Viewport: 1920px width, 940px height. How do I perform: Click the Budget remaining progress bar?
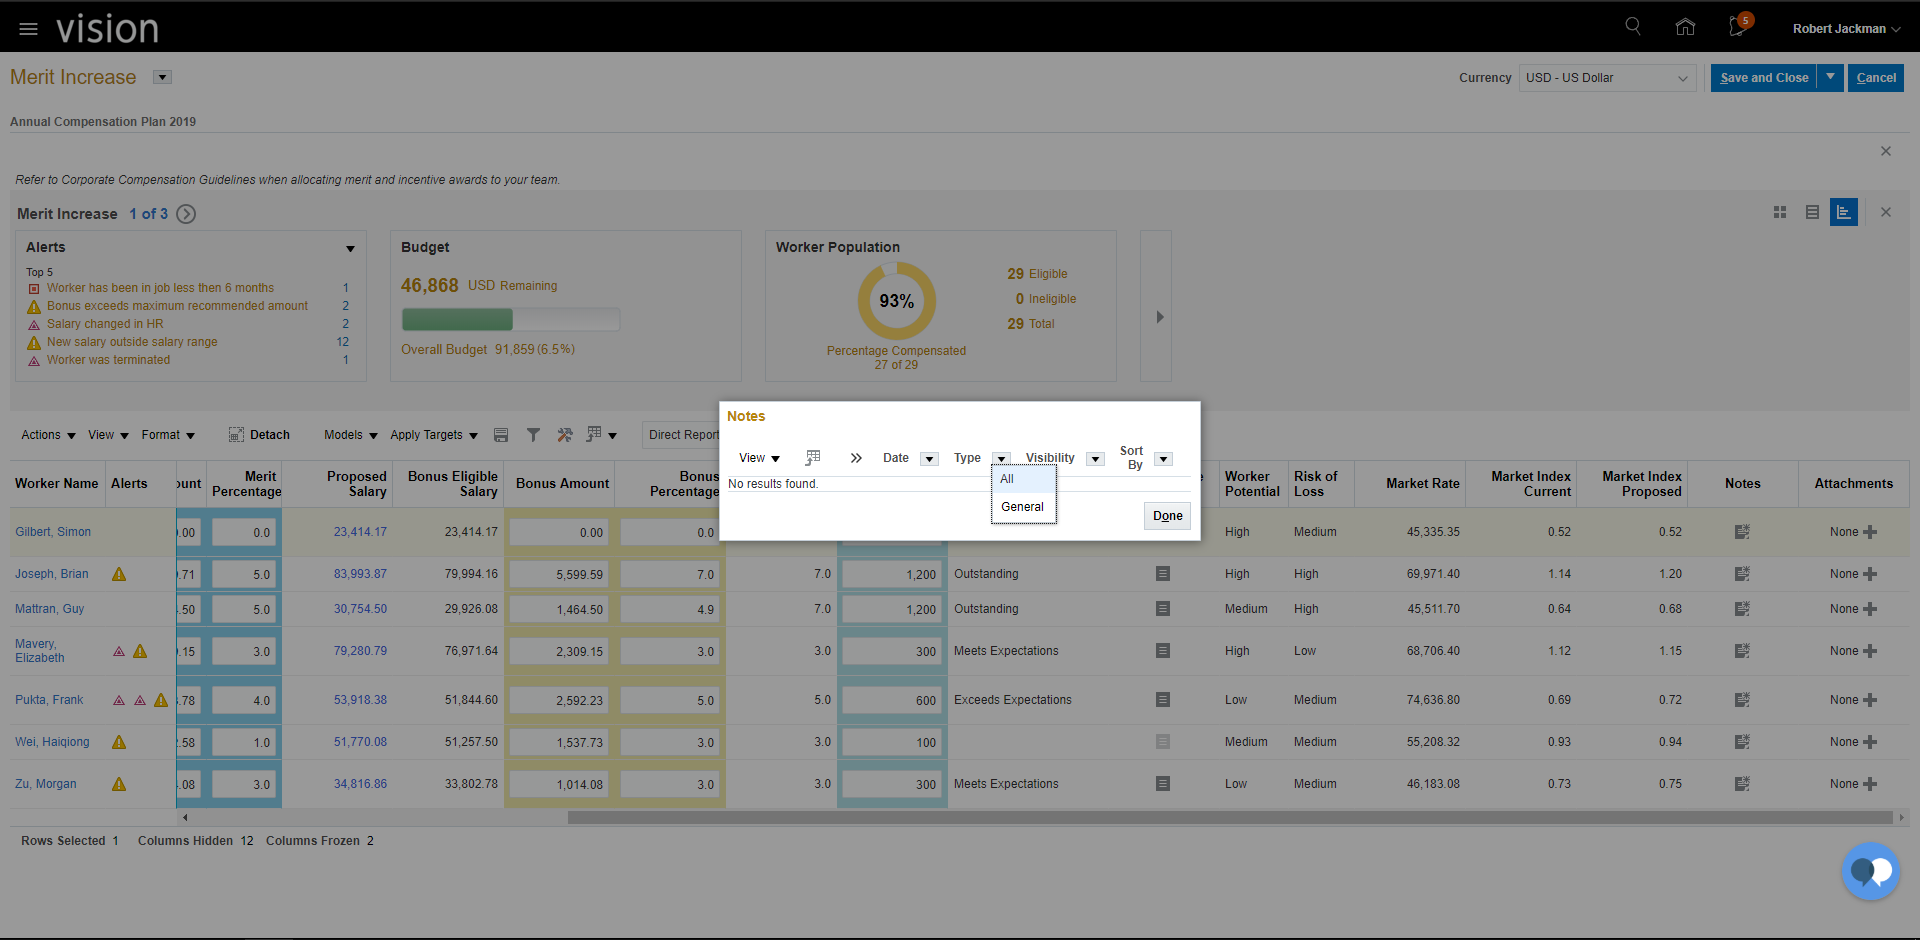pyautogui.click(x=511, y=320)
